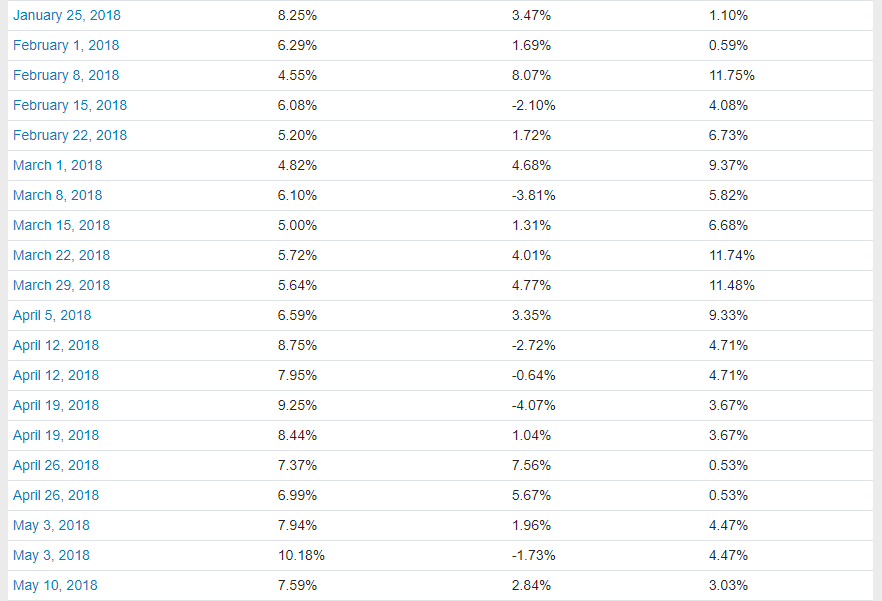The width and height of the screenshot is (882, 601).
Task: Open May 3, 2018 link beside 10.18%
Action: tap(51, 555)
